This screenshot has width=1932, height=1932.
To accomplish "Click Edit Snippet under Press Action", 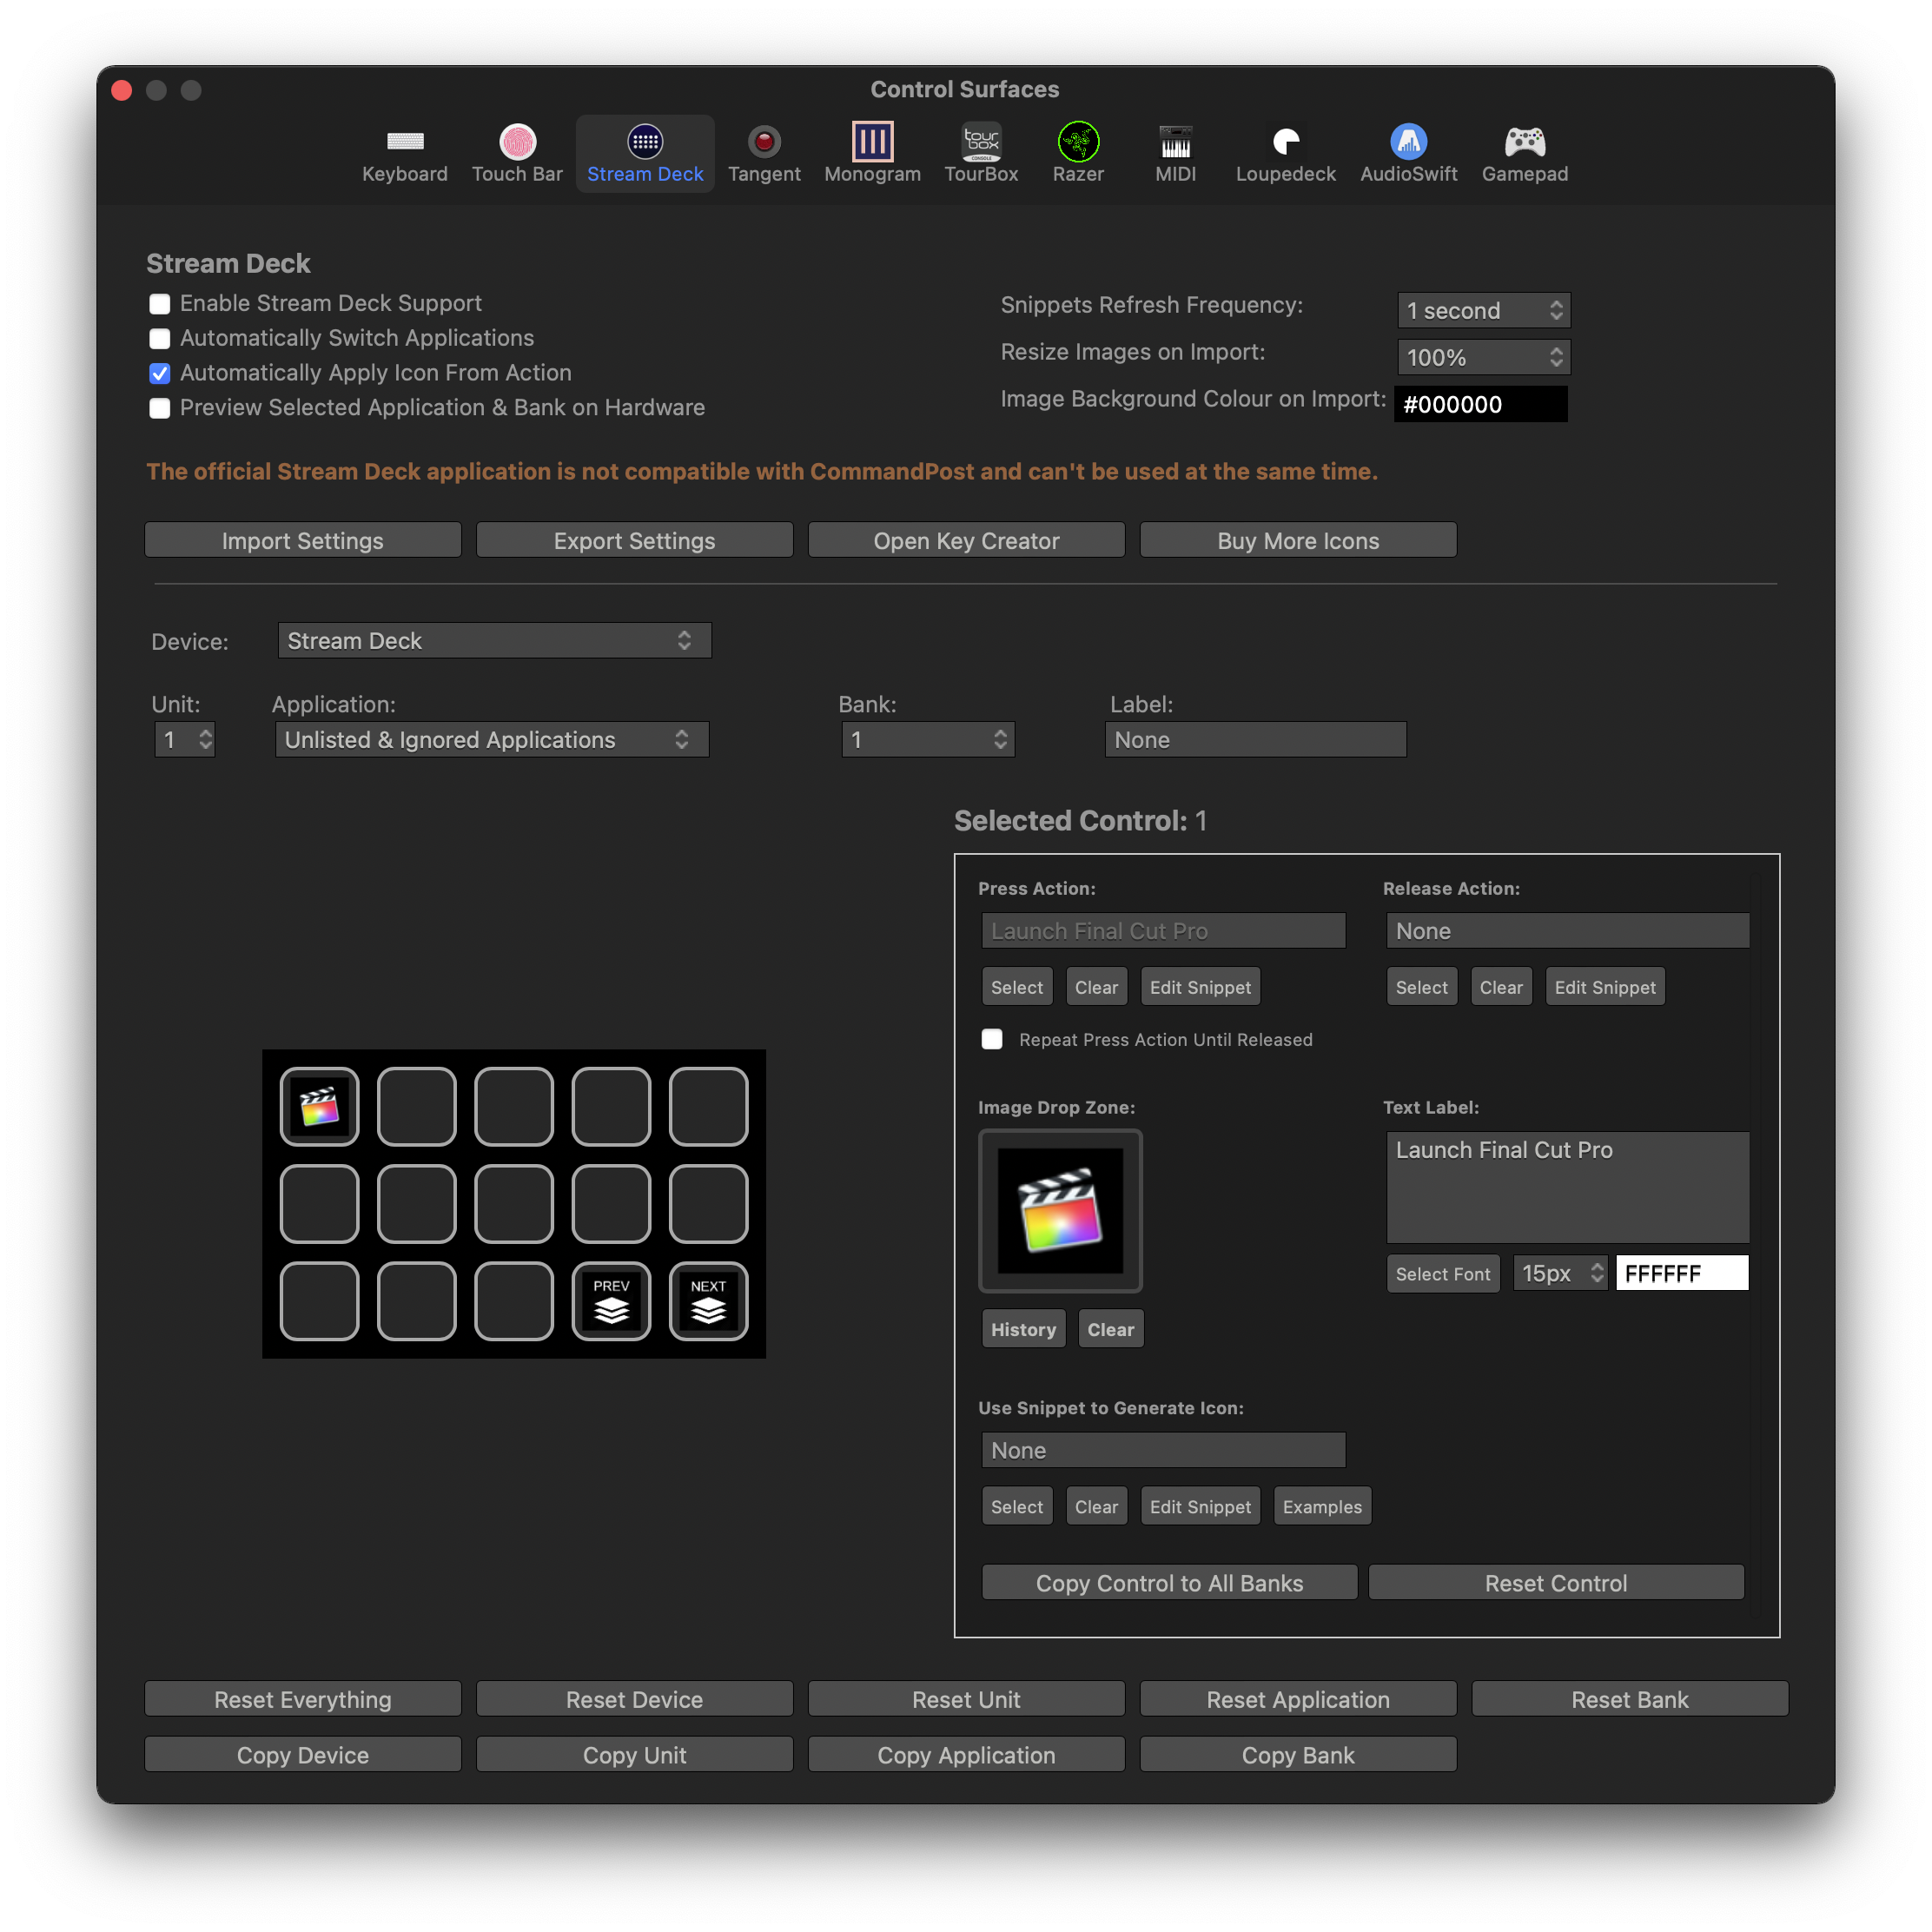I will (1200, 987).
